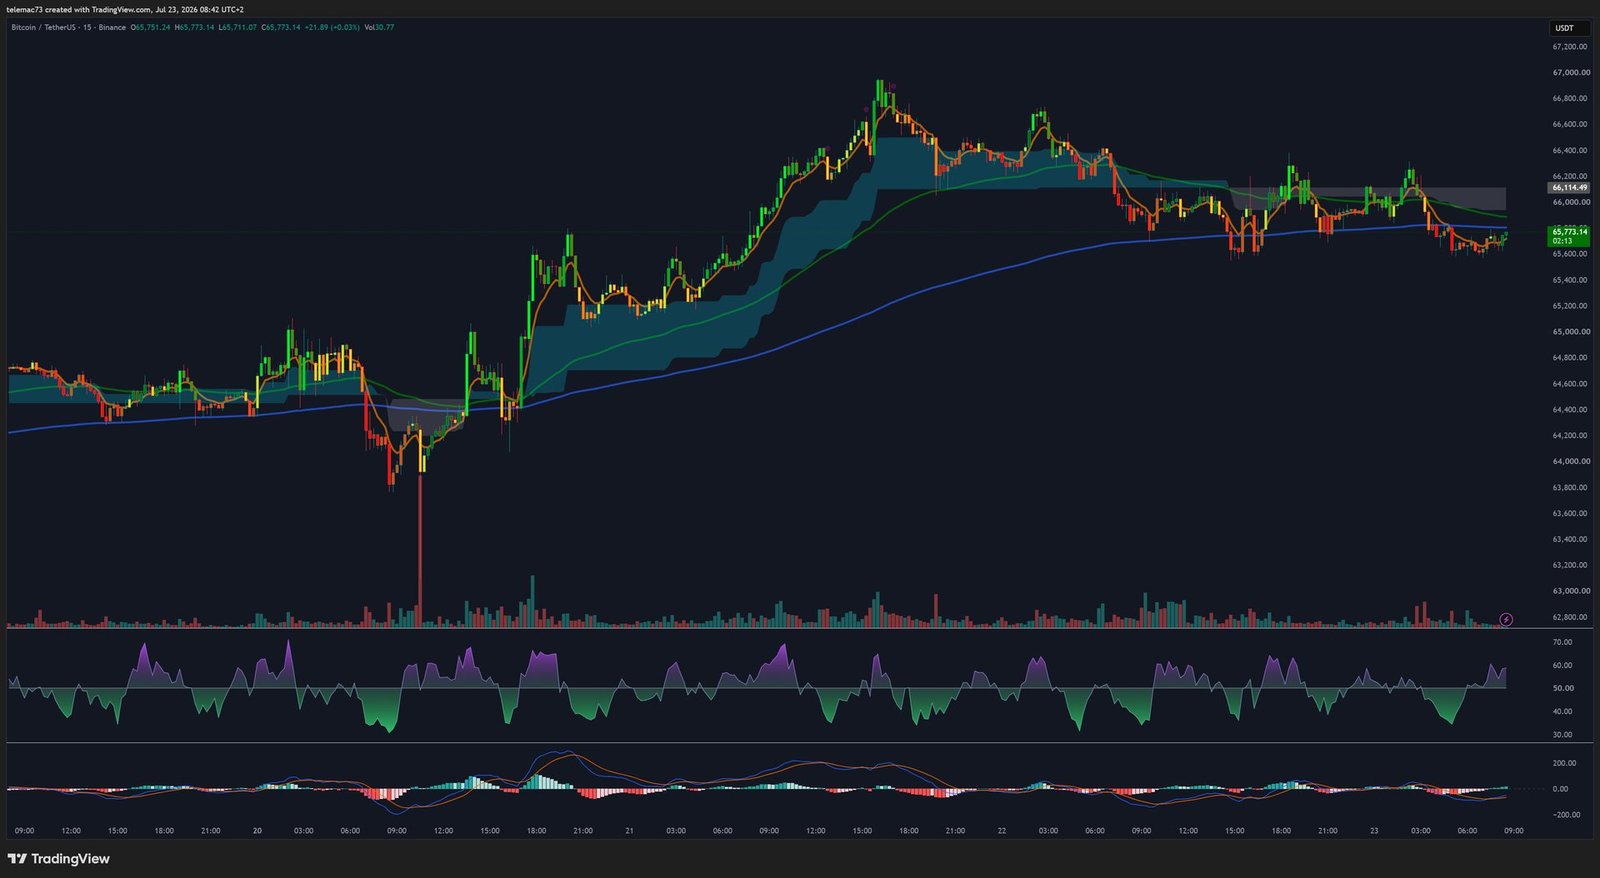Click the 70.00 label on the oscillator scale

click(1562, 642)
